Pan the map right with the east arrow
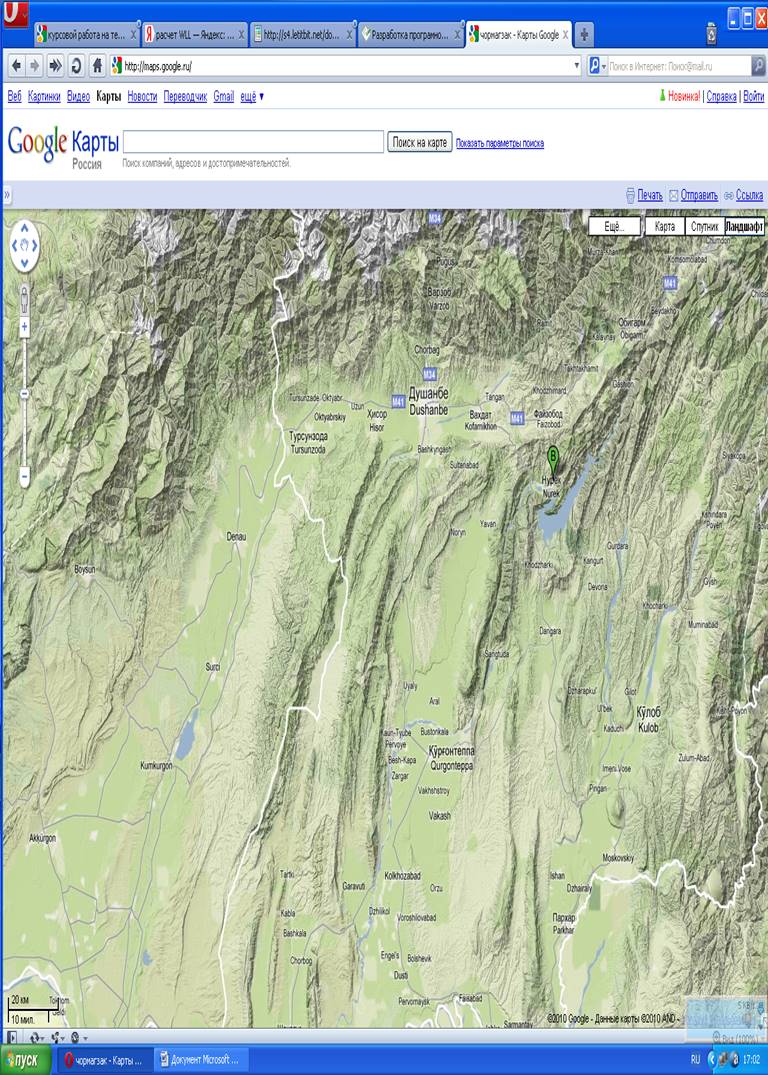 click(35, 245)
